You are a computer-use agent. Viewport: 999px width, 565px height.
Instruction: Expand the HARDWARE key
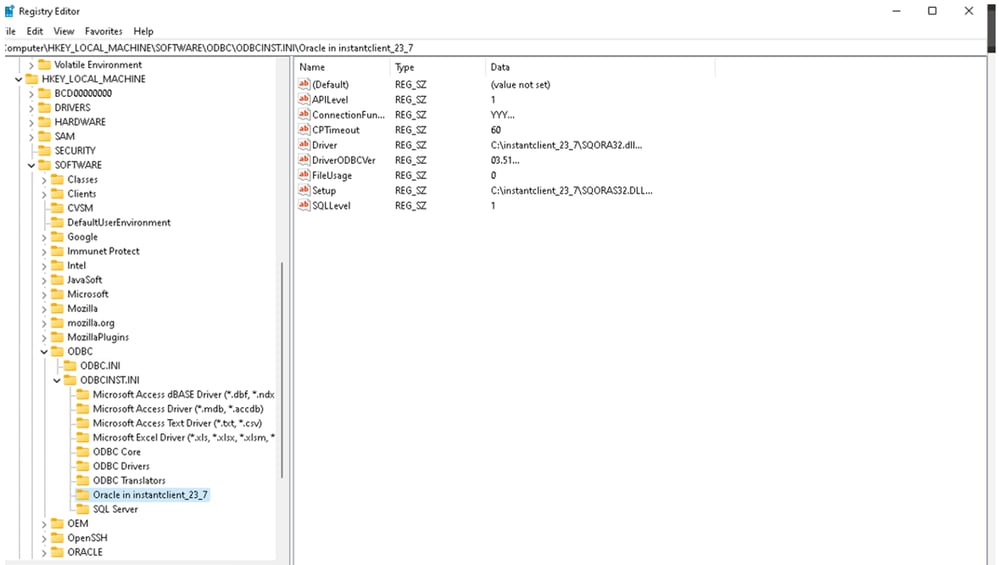point(31,122)
